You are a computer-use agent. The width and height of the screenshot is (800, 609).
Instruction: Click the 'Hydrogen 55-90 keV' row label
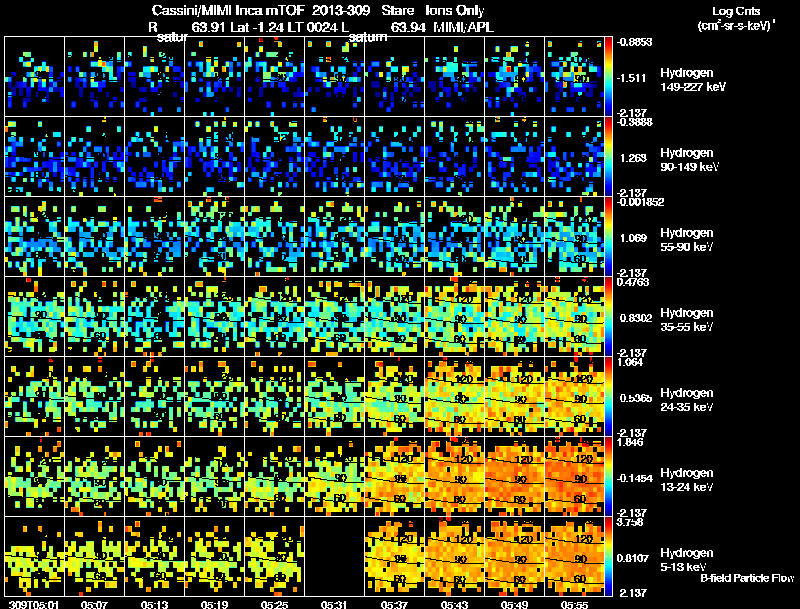tap(687, 240)
